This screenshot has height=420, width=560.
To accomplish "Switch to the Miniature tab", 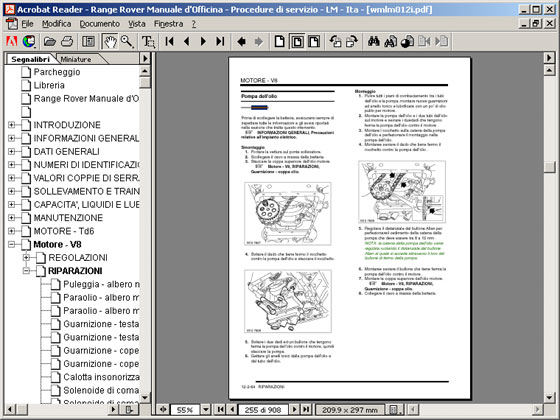I will click(76, 59).
